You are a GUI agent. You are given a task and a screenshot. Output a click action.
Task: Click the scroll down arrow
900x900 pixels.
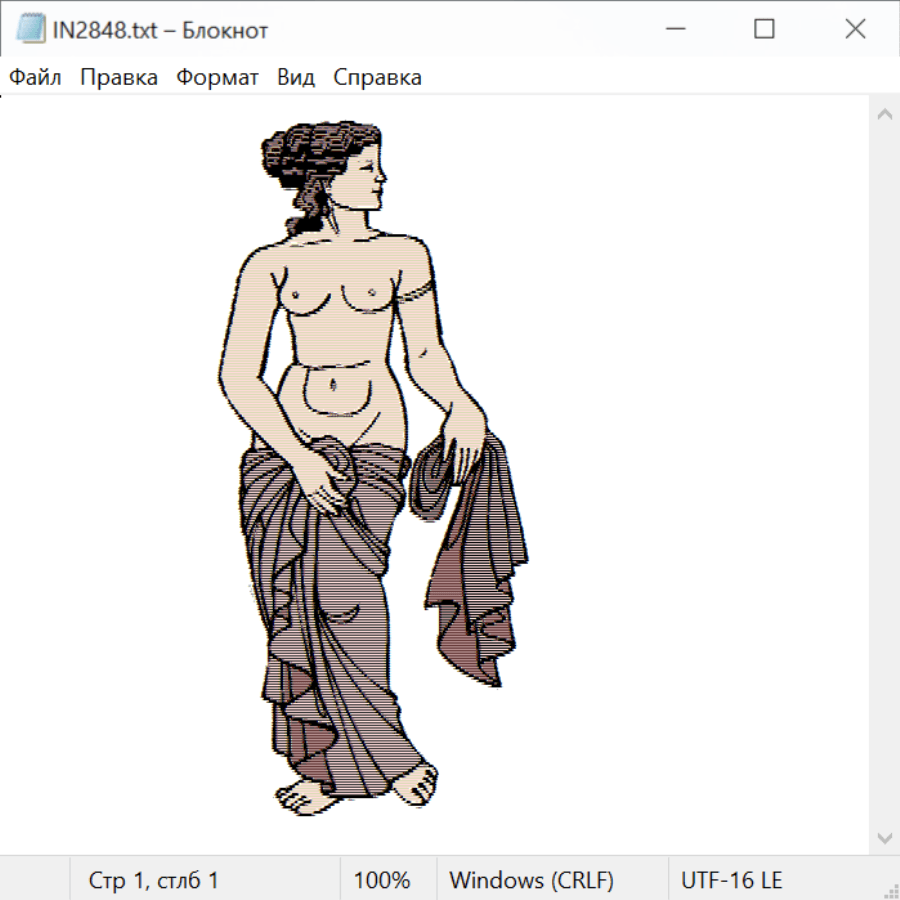884,837
